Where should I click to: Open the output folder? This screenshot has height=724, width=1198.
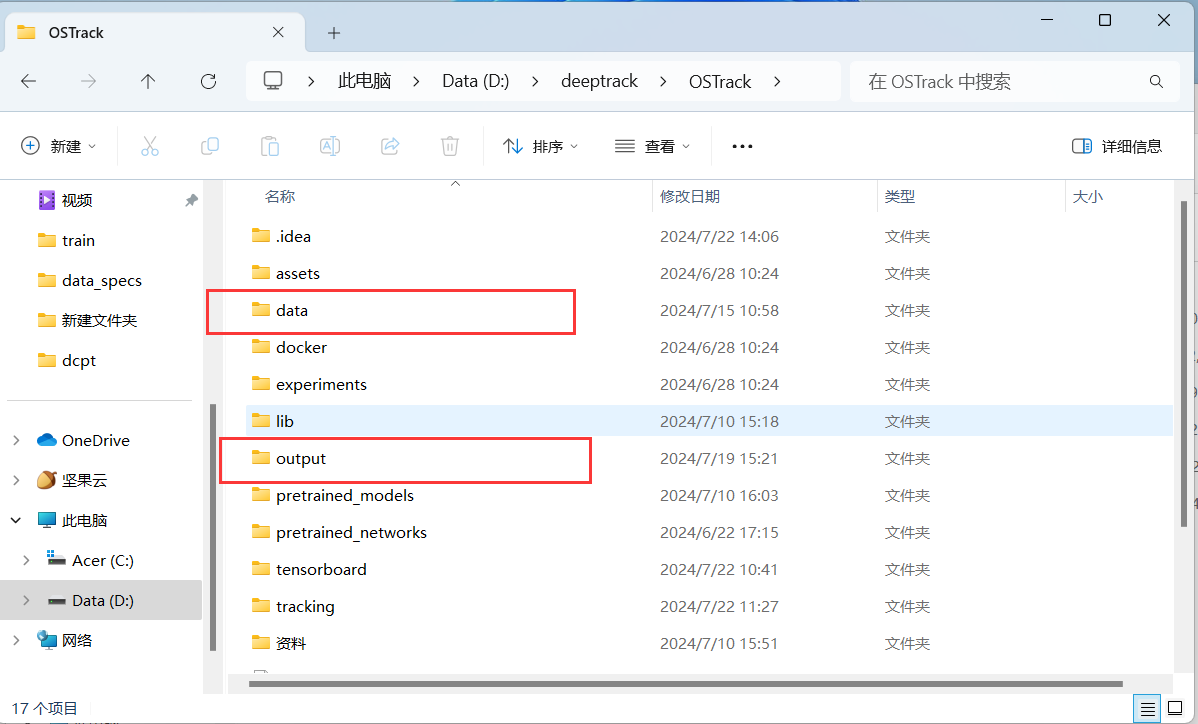click(x=300, y=458)
